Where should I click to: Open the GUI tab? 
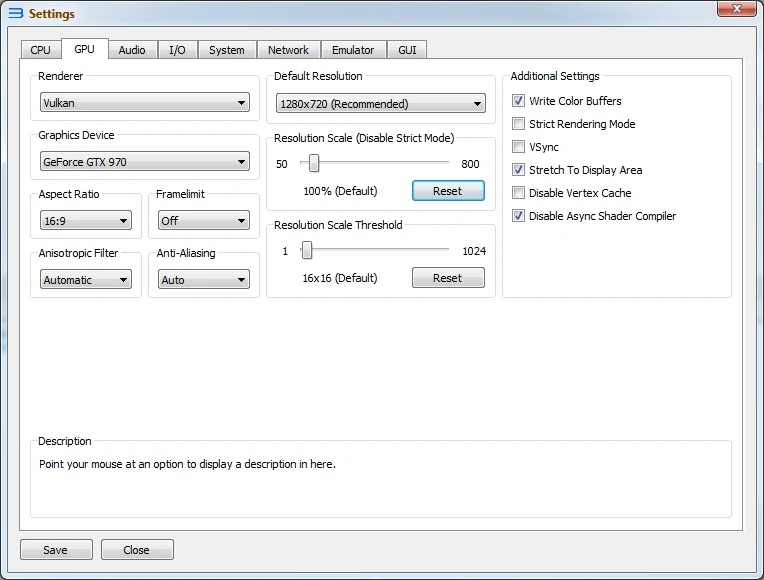point(407,50)
